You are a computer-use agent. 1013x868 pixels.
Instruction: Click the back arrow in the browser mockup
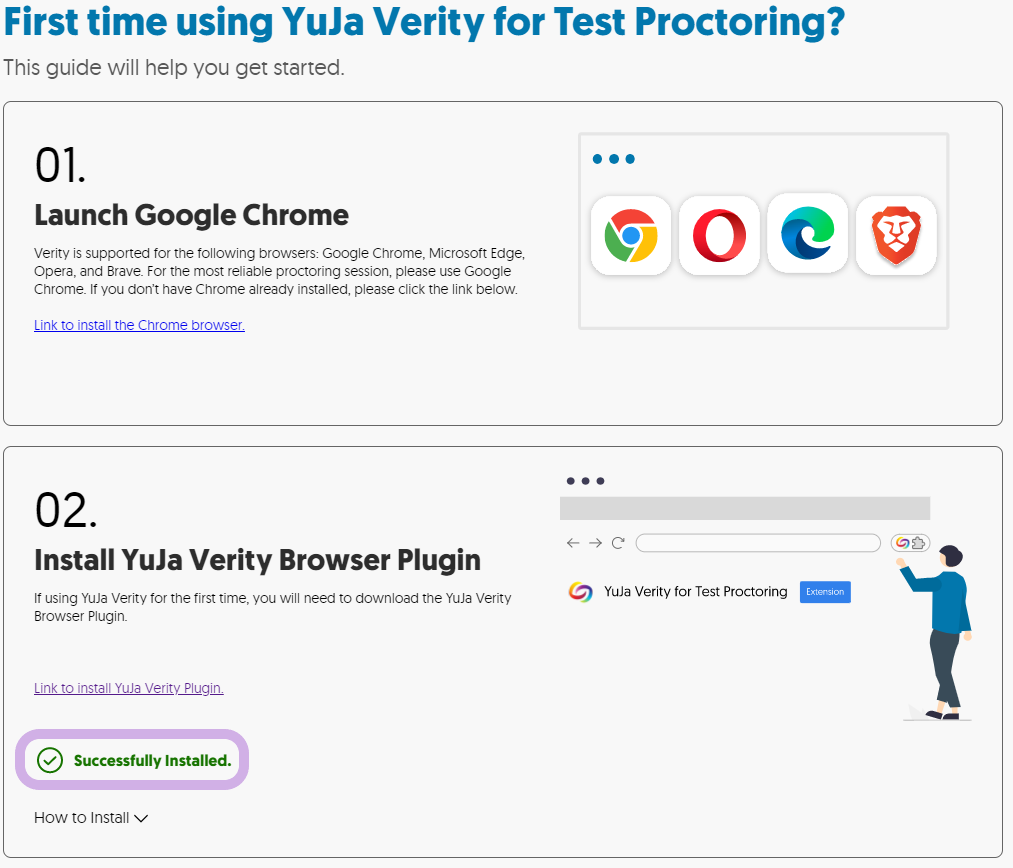(572, 542)
